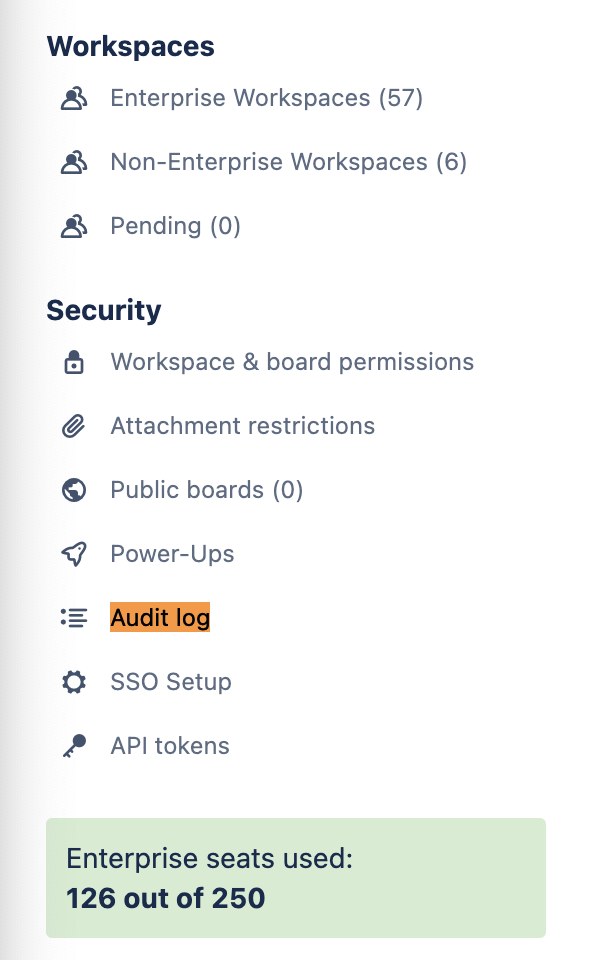
Task: Click the gear icon for SSO Setup
Action: click(x=74, y=682)
